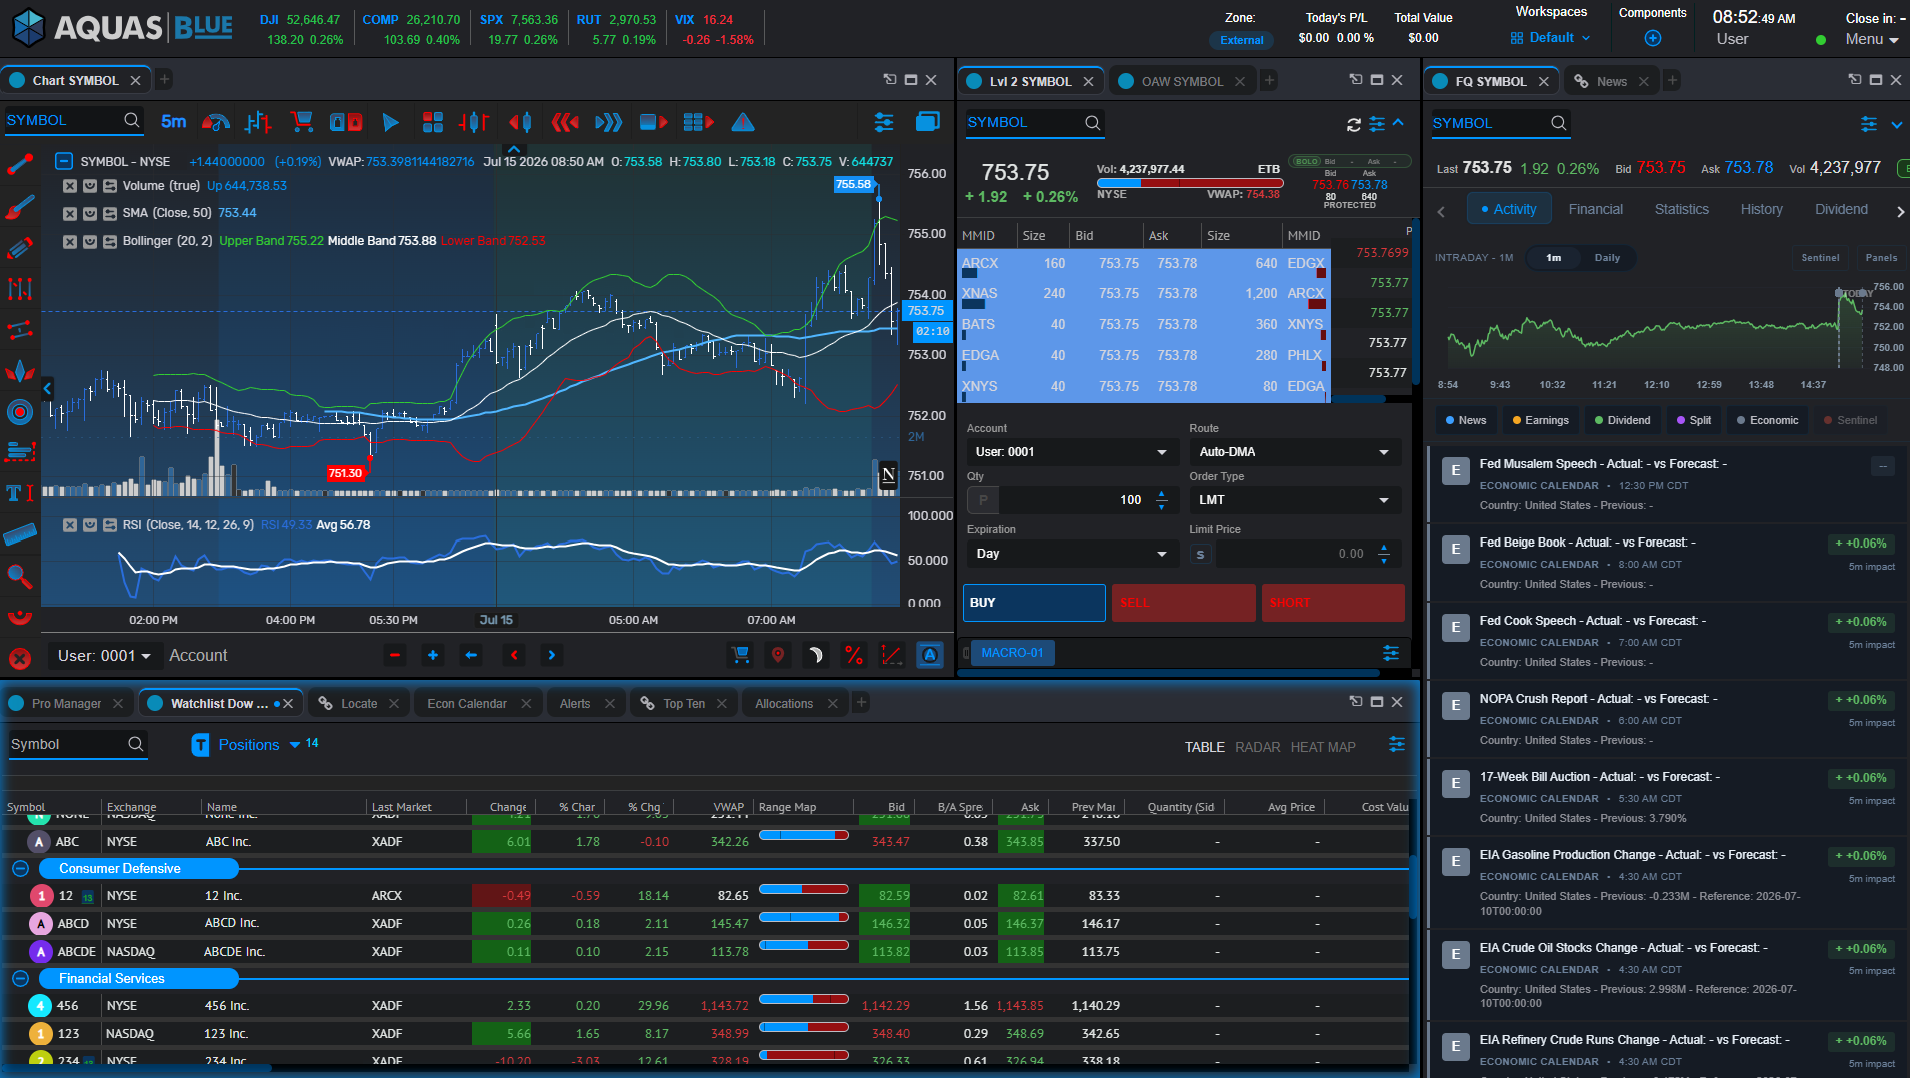Click the Lvl 2 SYMBOL search field
This screenshot has width=1910, height=1078.
pos(1033,123)
